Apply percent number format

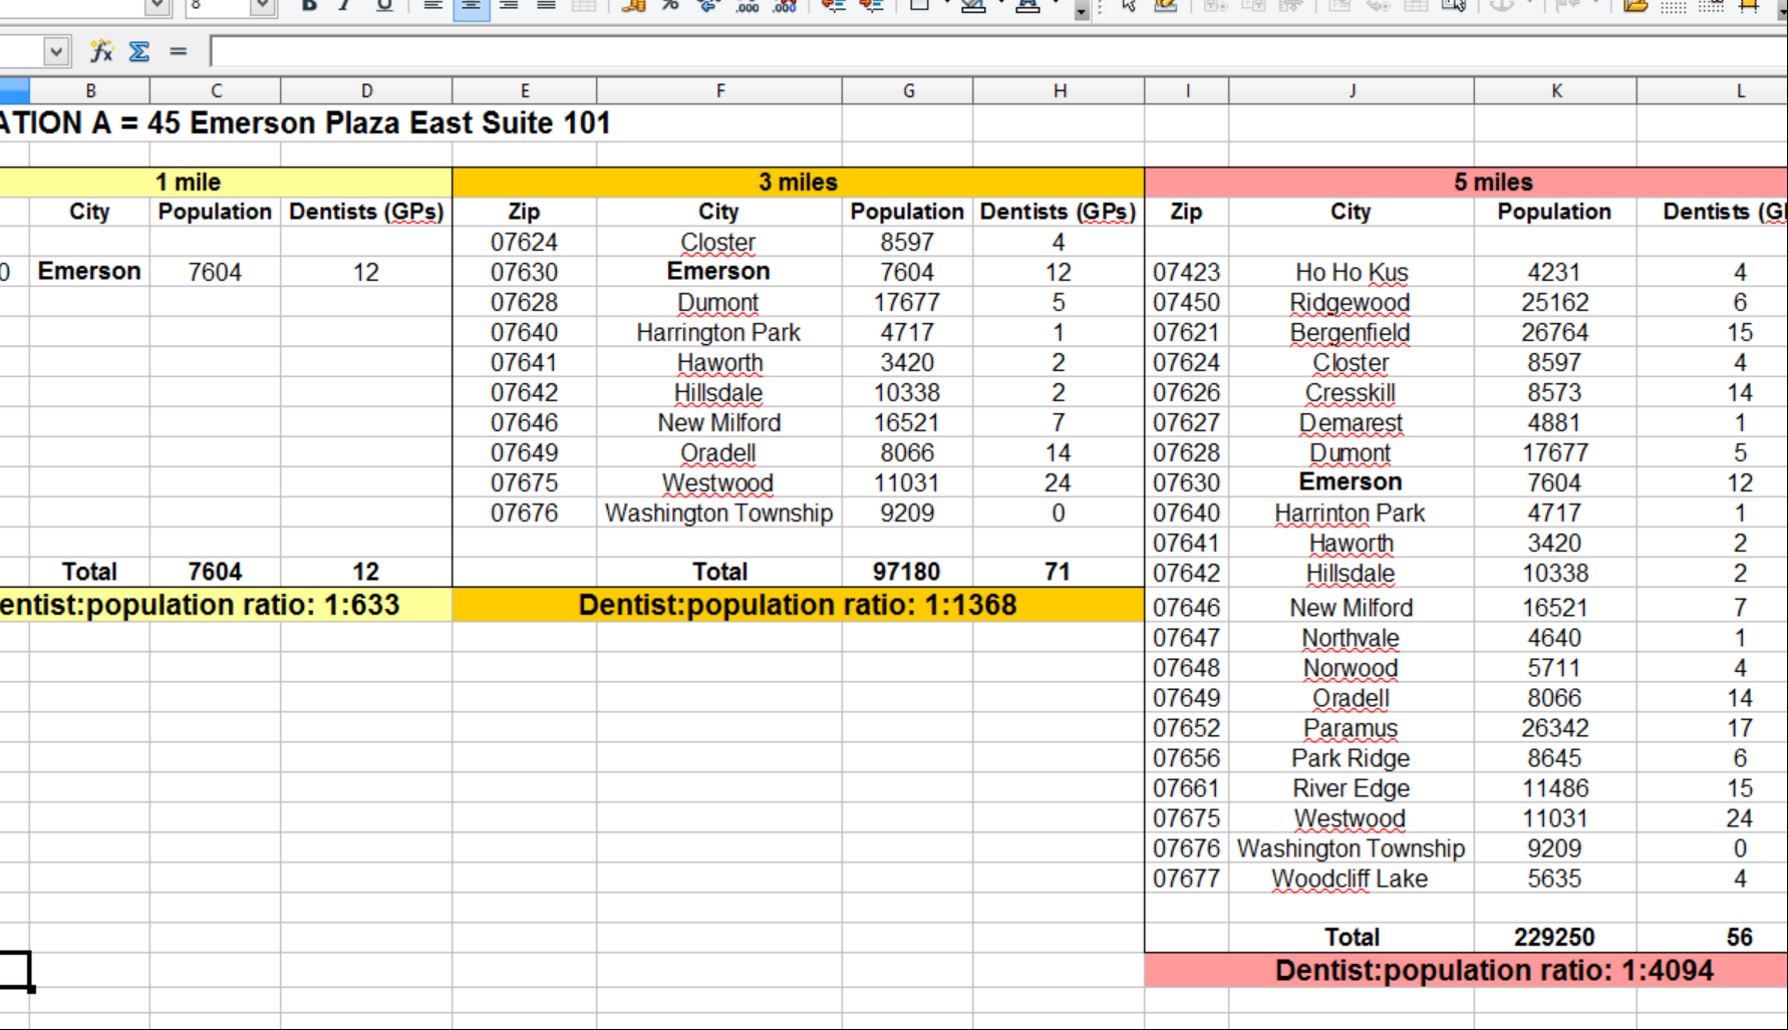click(671, 6)
